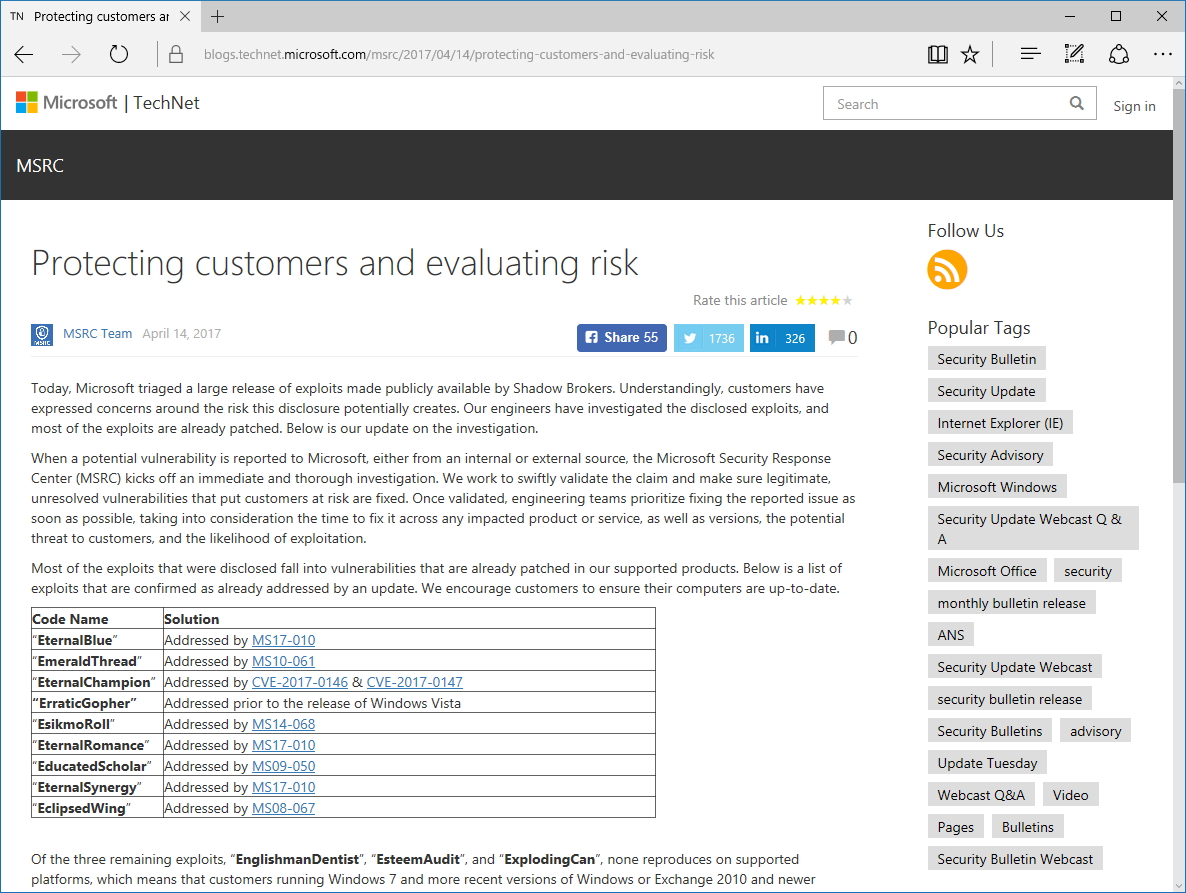Open a new browser tab
Viewport: 1186px width, 893px height.
point(218,16)
